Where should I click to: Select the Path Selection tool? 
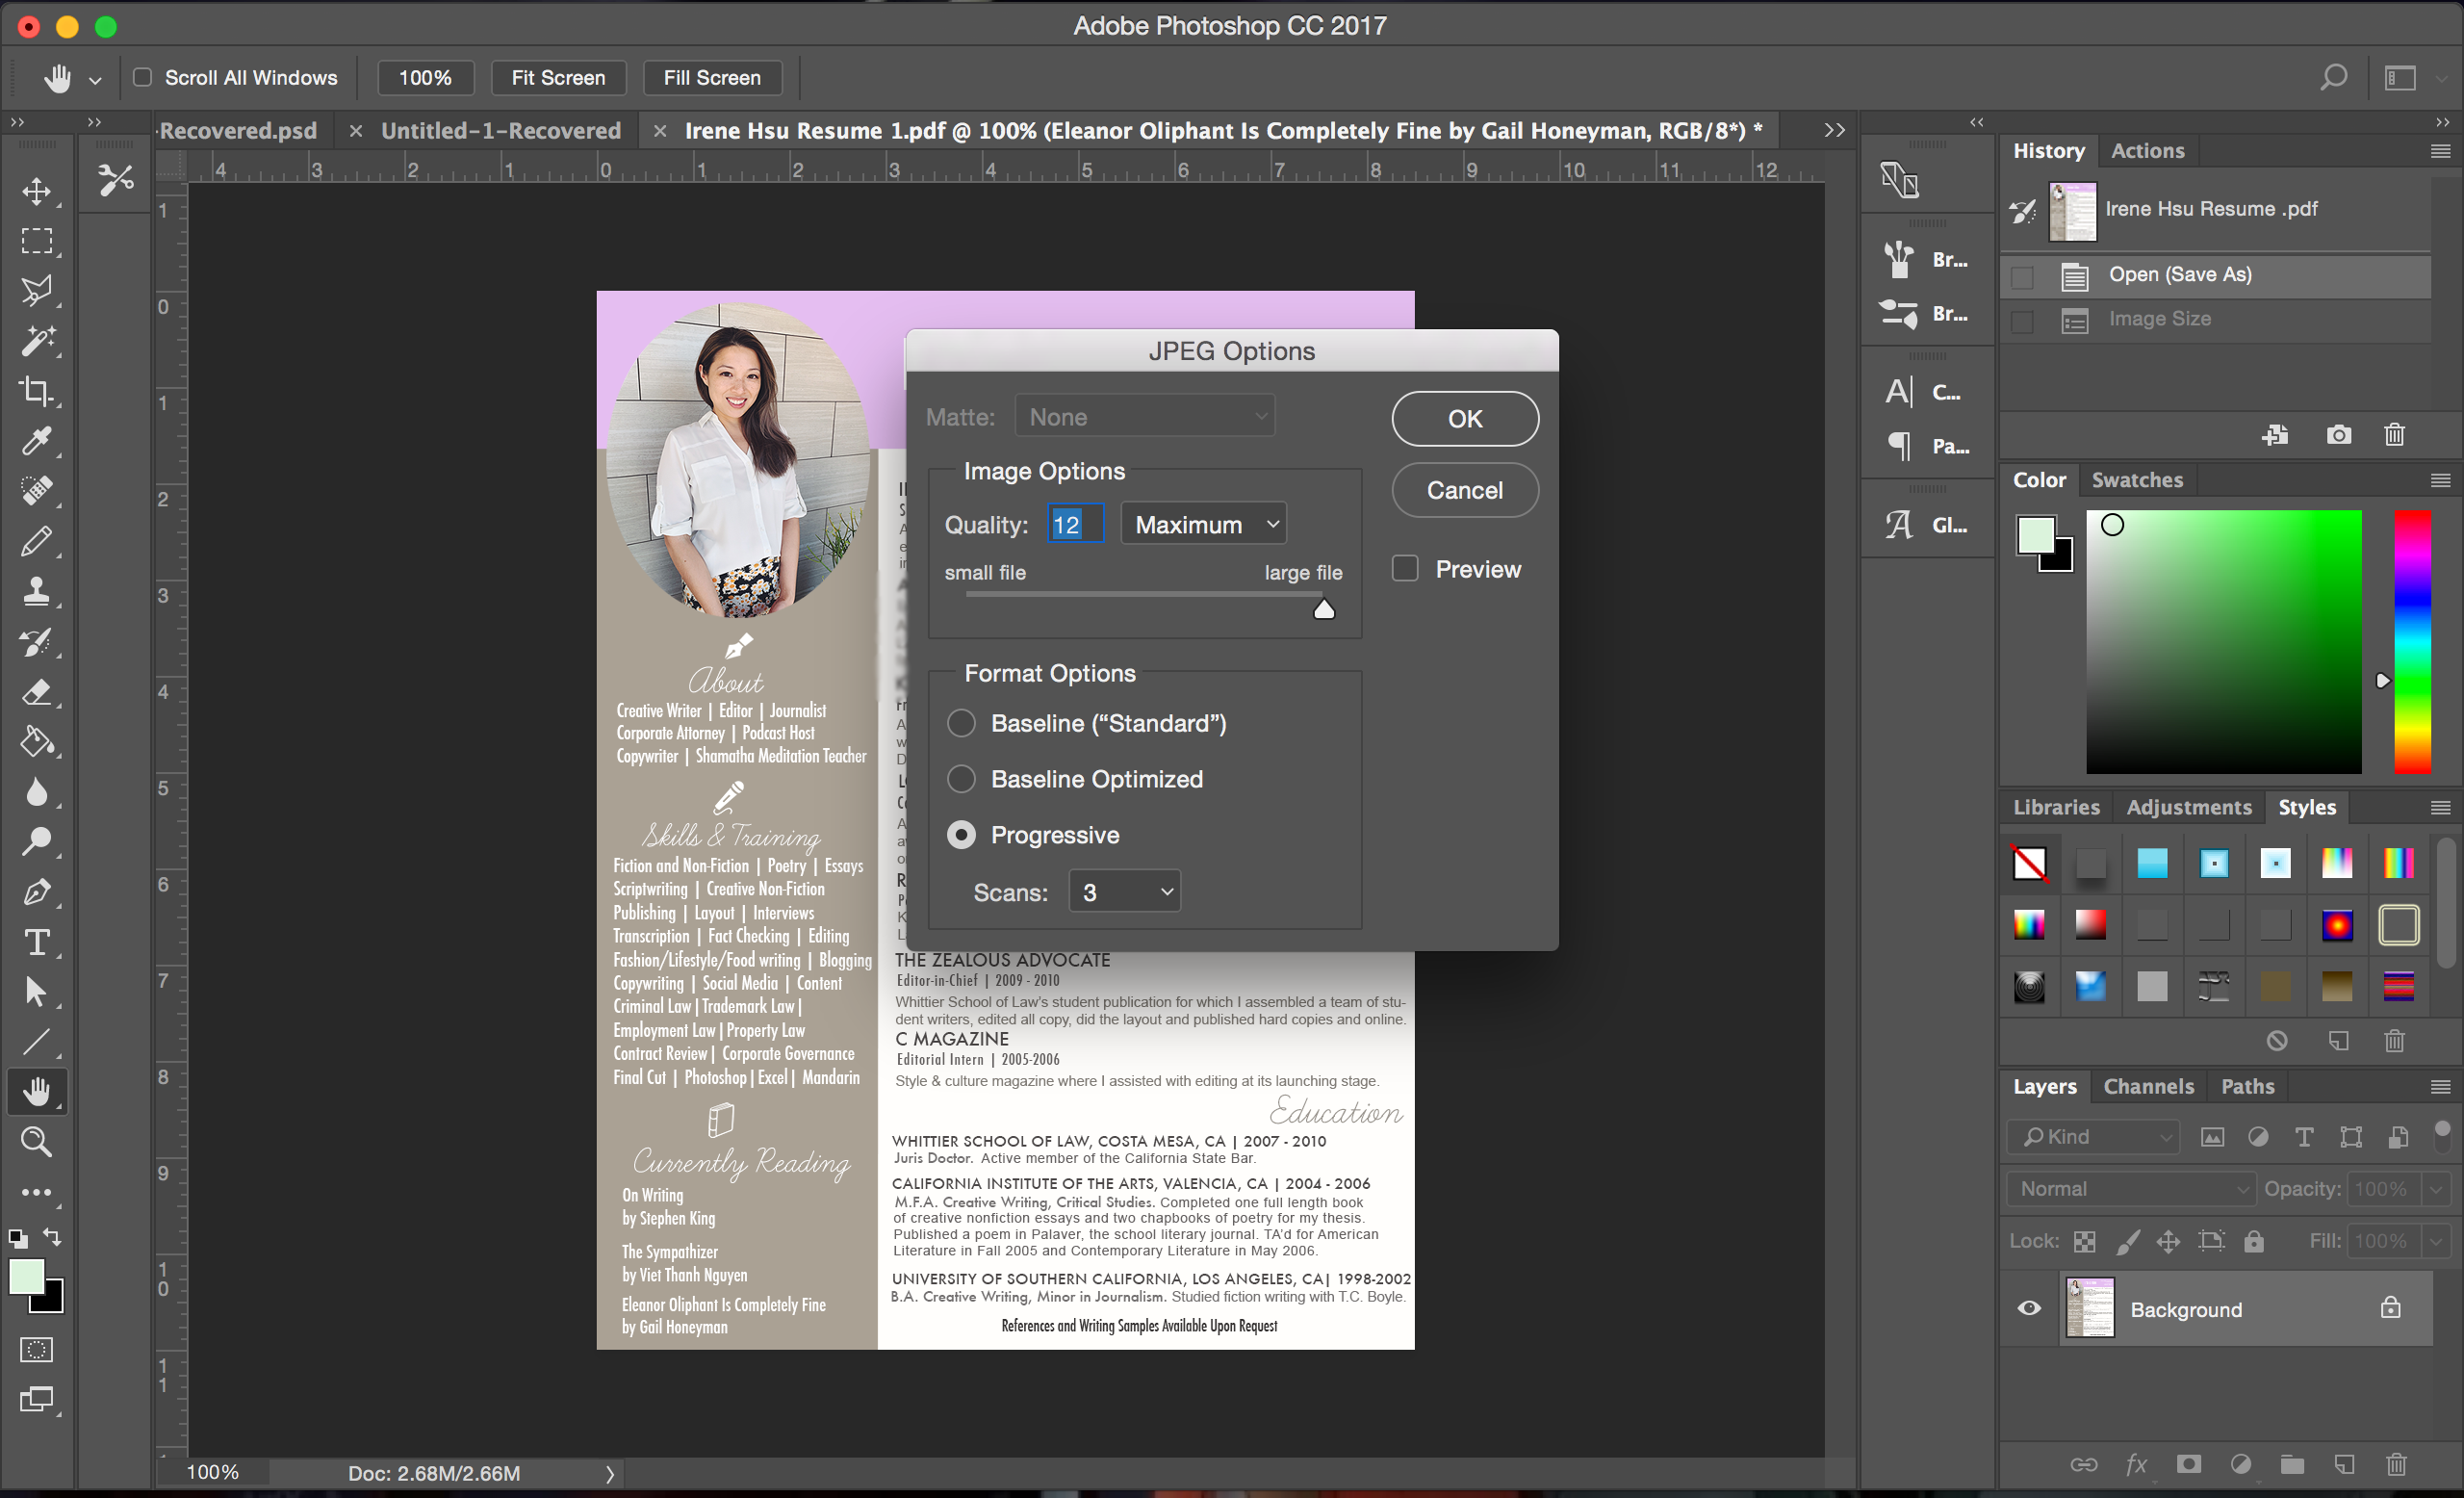point(37,992)
